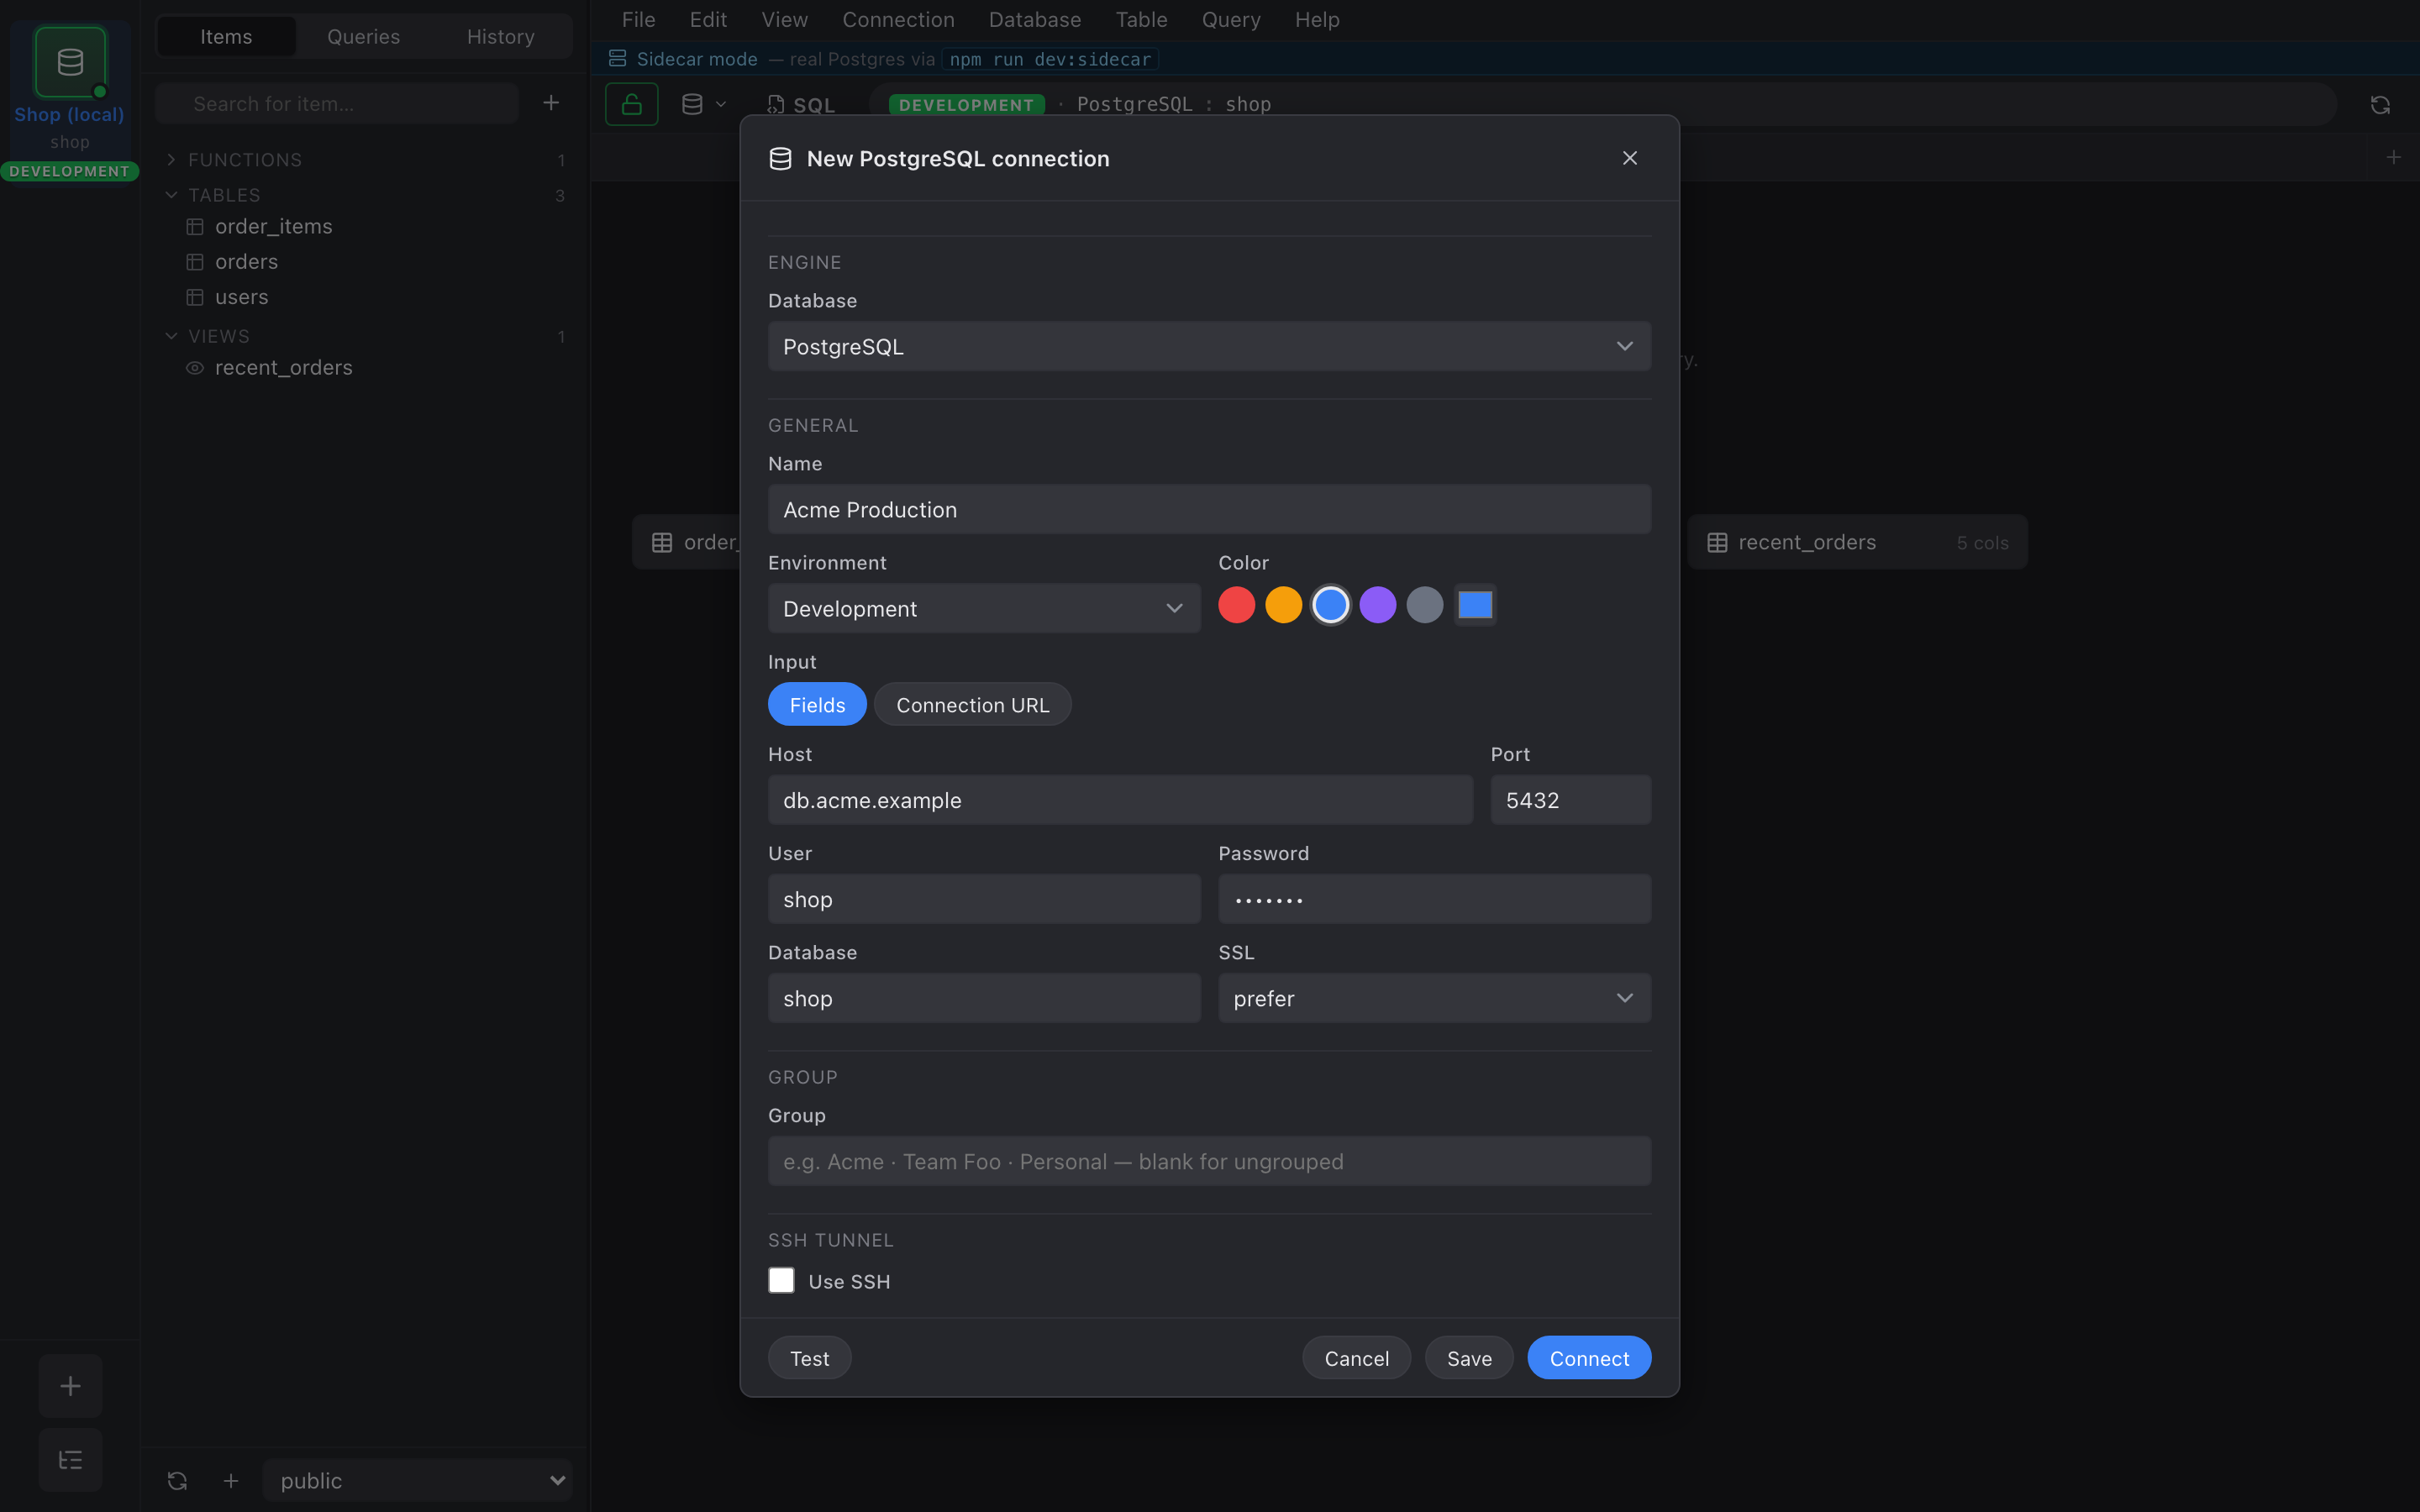The image size is (2420, 1512).
Task: Click the Connect button
Action: click(x=1589, y=1358)
